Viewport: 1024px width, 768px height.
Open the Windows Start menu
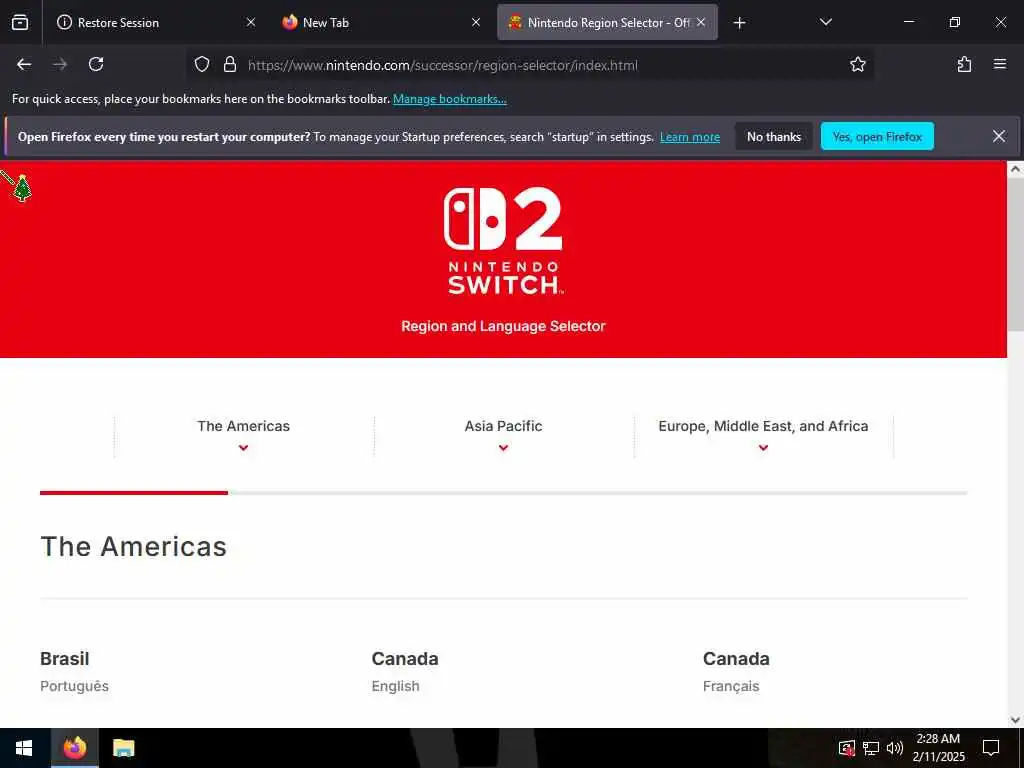pos(24,748)
